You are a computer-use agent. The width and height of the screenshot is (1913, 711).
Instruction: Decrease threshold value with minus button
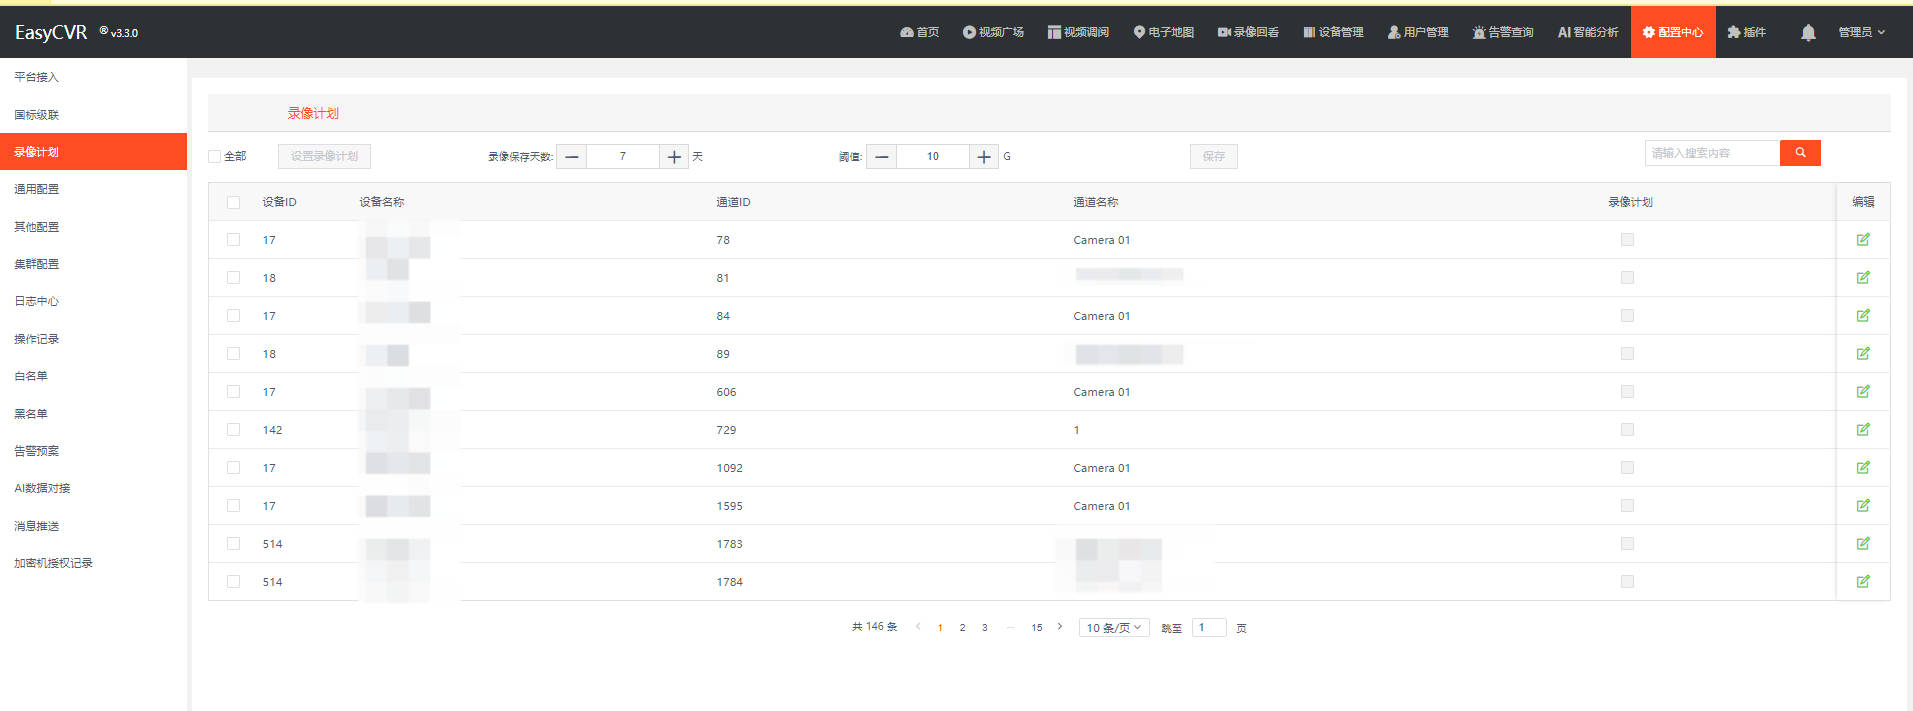tap(881, 157)
